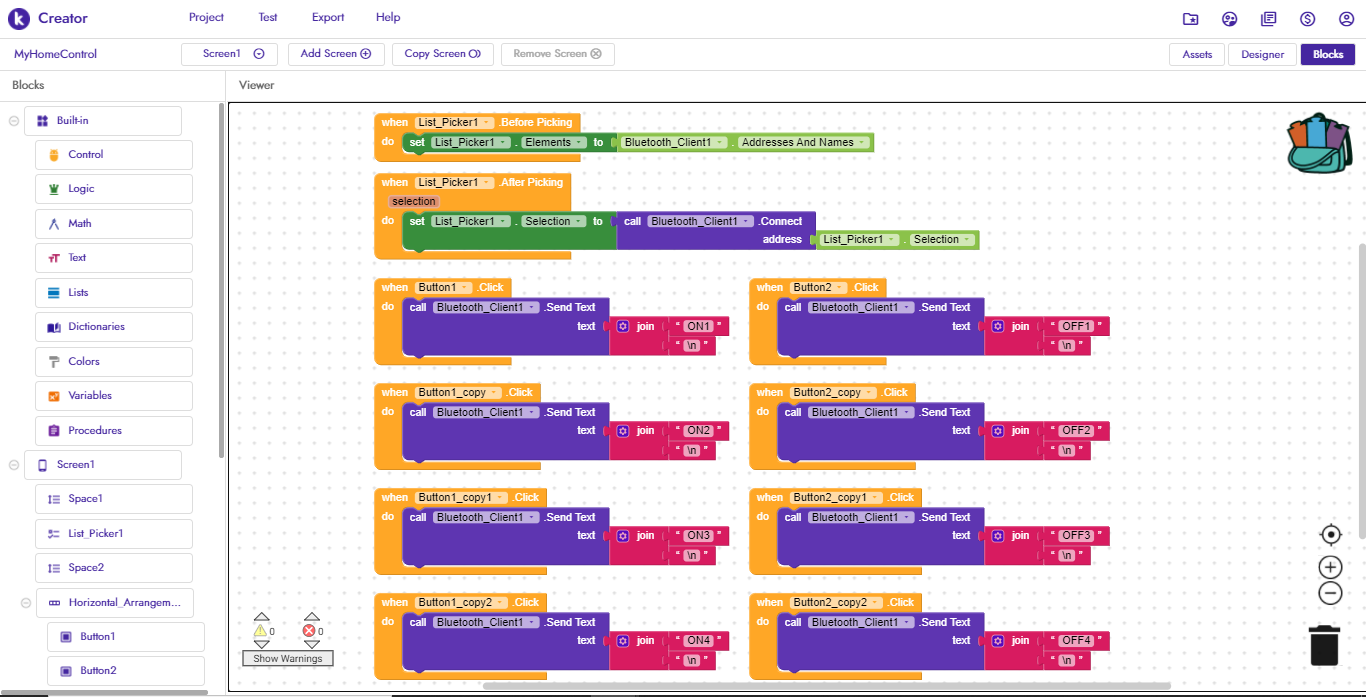The height and width of the screenshot is (697, 1366).
Task: Click the ON1 join block gear icon
Action: [x=623, y=326]
